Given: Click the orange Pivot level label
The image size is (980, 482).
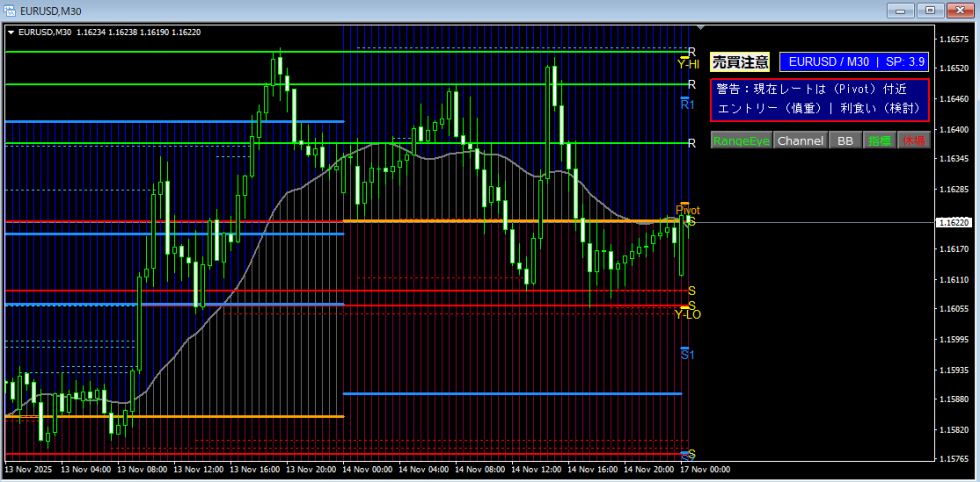Looking at the screenshot, I should [x=687, y=210].
